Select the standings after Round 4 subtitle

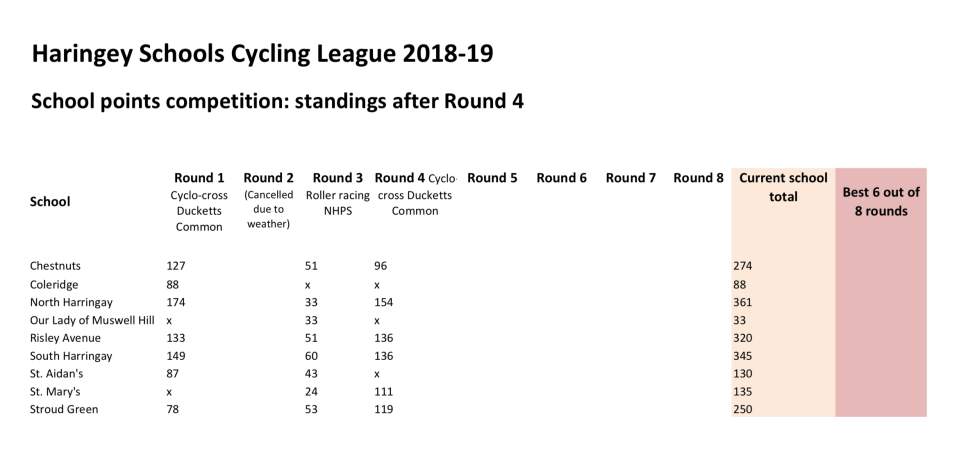pos(278,101)
